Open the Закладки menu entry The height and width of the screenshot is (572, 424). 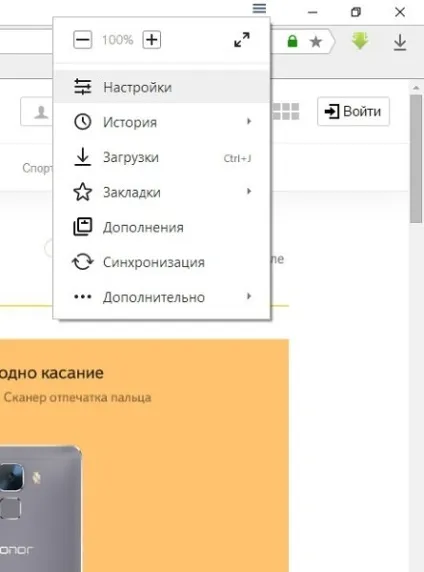(x=162, y=192)
